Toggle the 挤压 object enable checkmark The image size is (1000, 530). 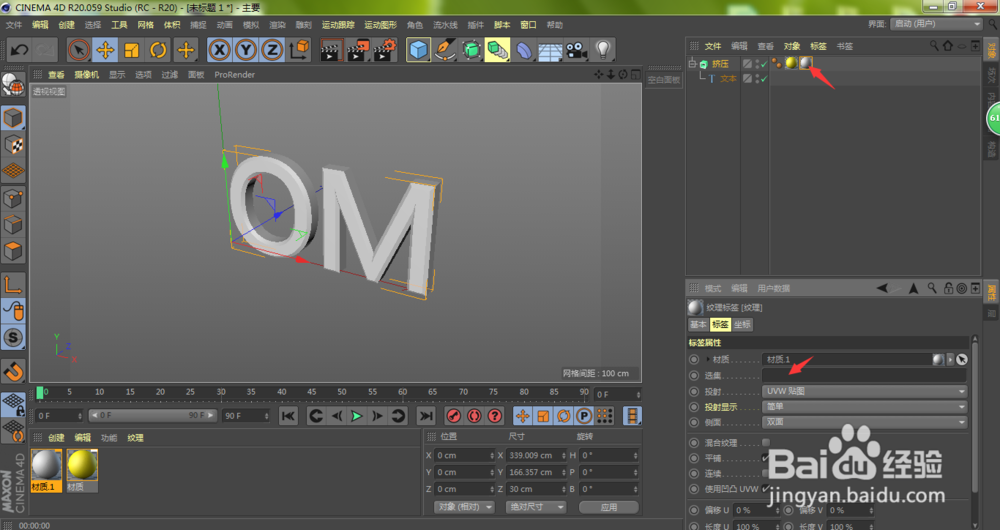(764, 64)
